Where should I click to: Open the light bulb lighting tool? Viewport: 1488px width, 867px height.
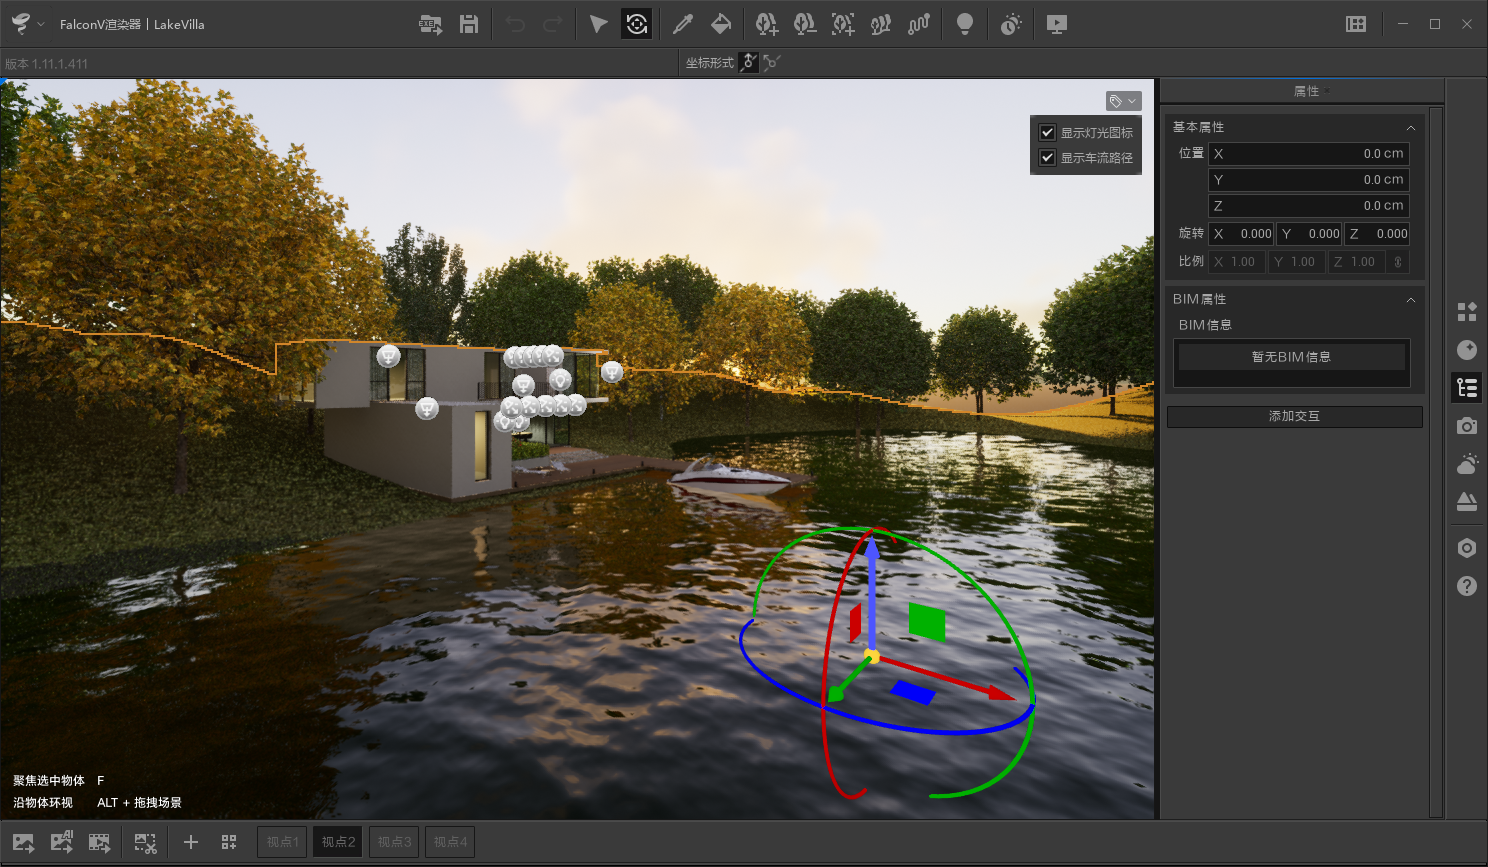click(x=964, y=24)
